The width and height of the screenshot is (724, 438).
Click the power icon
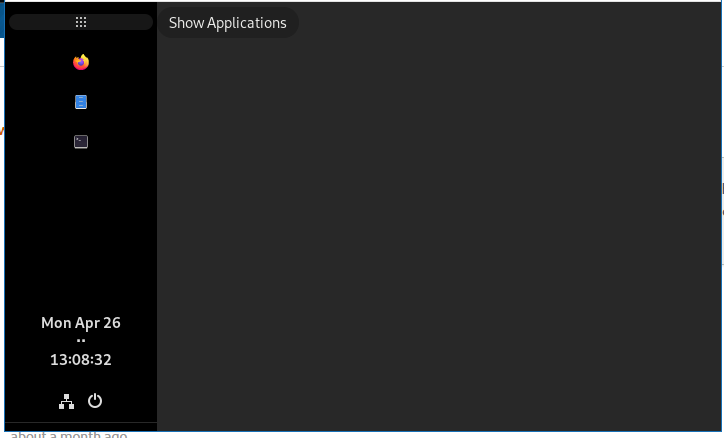(x=95, y=401)
